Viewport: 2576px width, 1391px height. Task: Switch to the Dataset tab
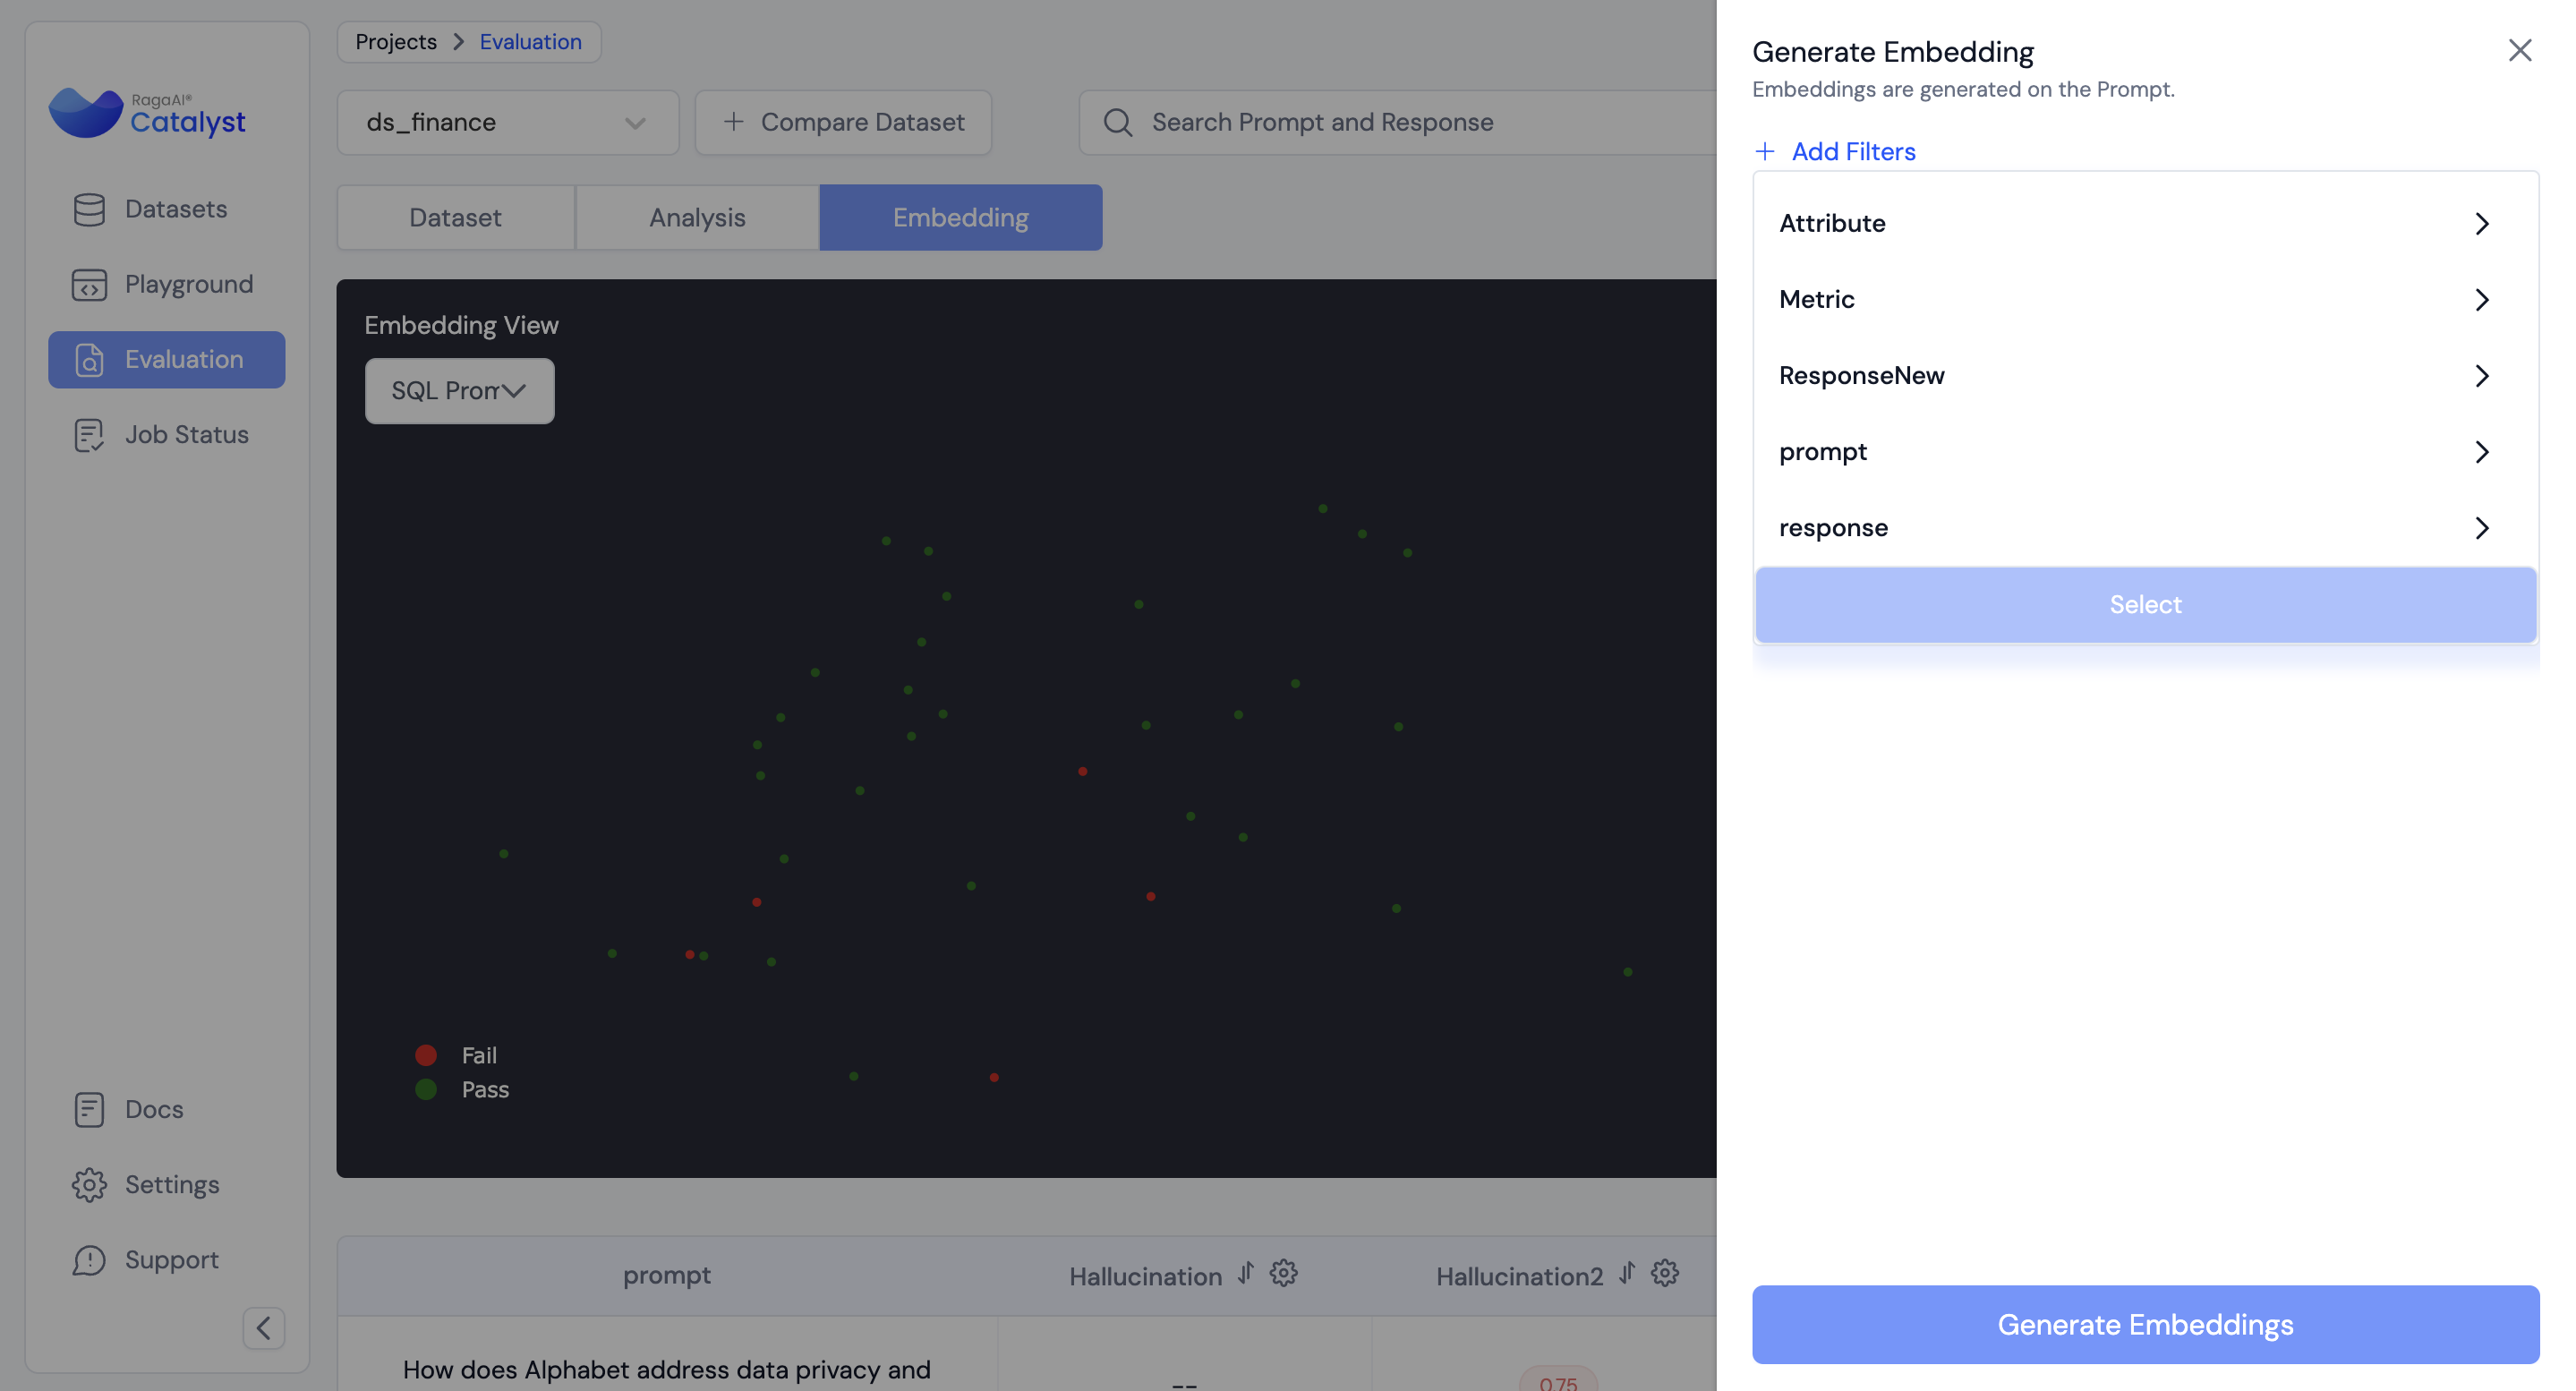pos(455,217)
